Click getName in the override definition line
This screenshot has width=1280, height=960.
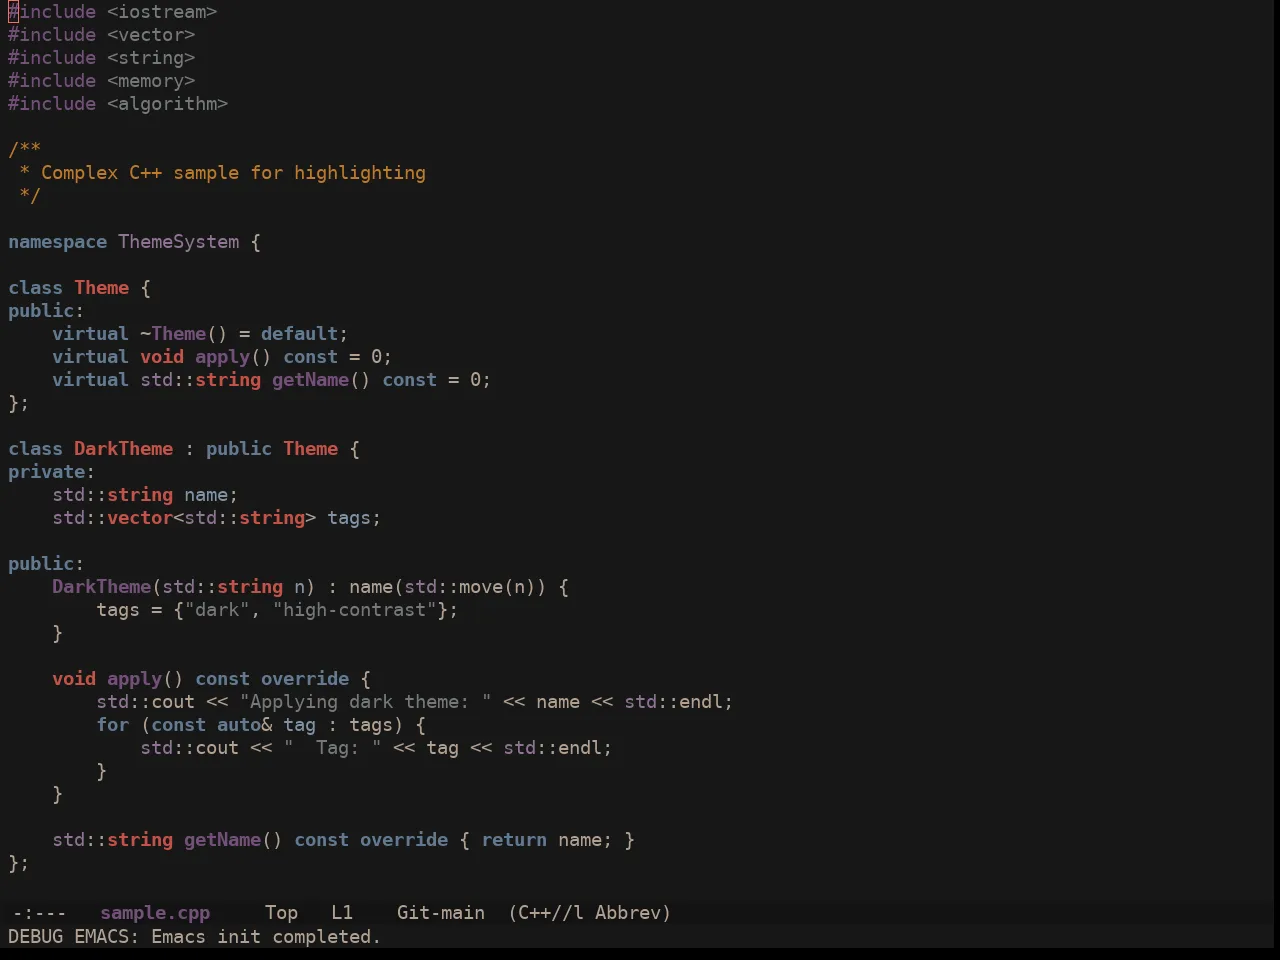[x=222, y=840]
